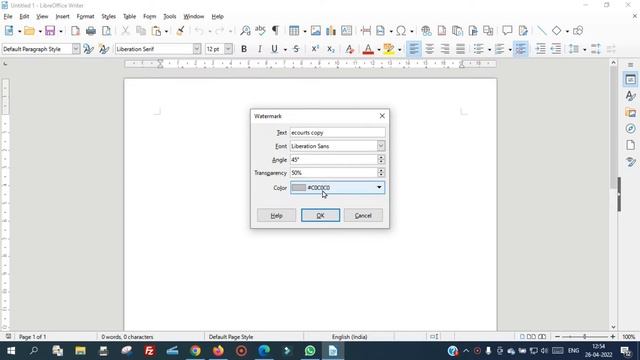
Task: Click the Watermark Text field
Action: tap(338, 133)
